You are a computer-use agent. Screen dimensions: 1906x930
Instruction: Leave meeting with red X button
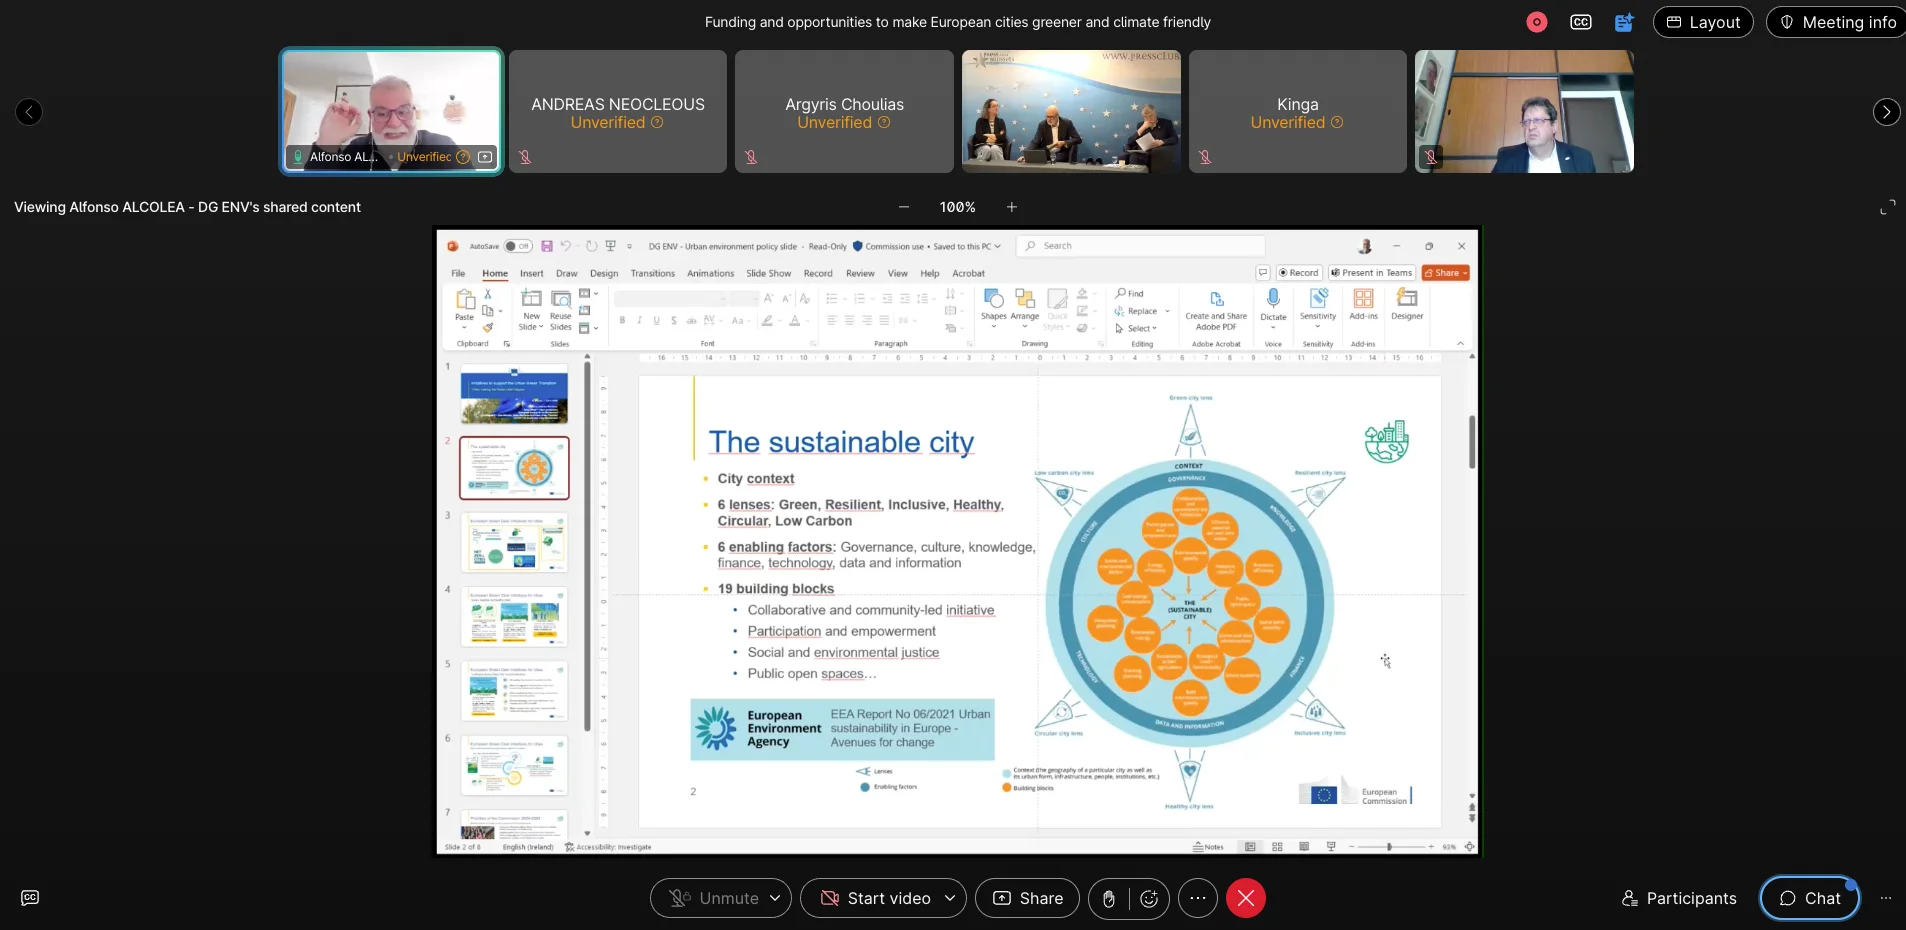coord(1246,898)
